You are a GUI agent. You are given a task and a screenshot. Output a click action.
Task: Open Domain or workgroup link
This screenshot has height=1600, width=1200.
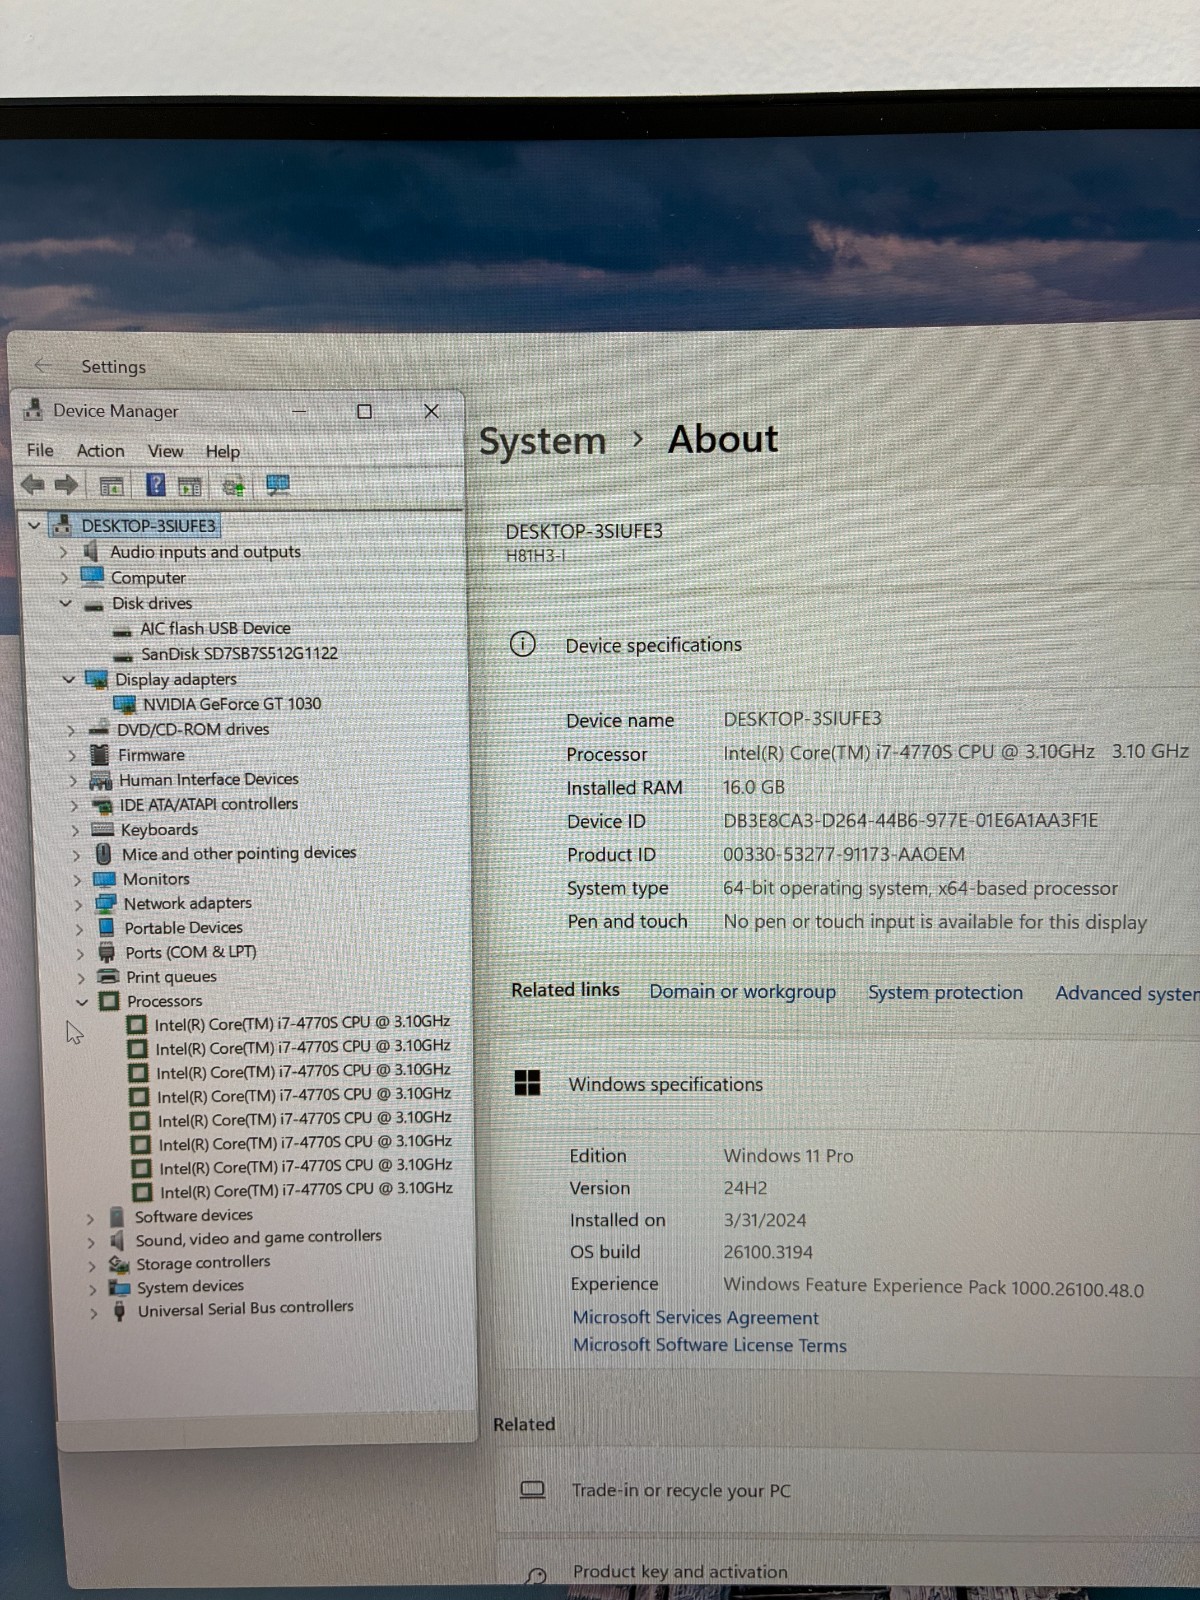(x=742, y=991)
